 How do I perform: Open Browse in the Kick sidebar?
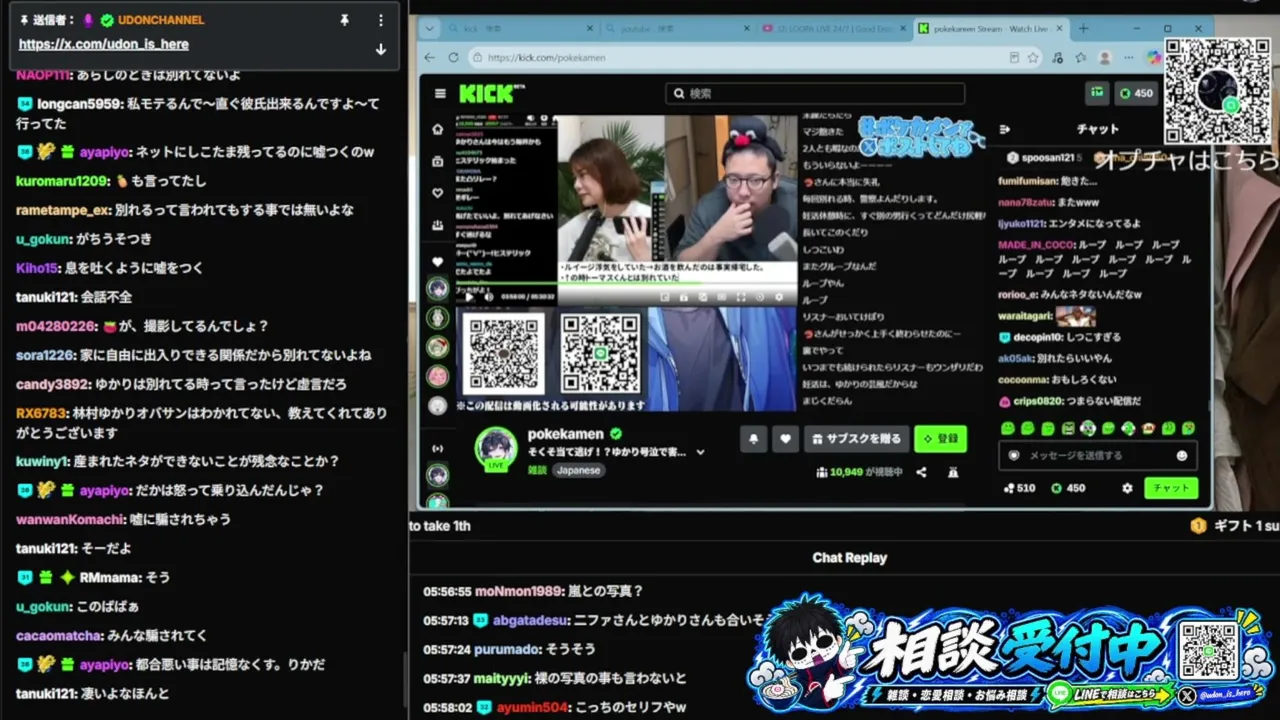point(437,162)
